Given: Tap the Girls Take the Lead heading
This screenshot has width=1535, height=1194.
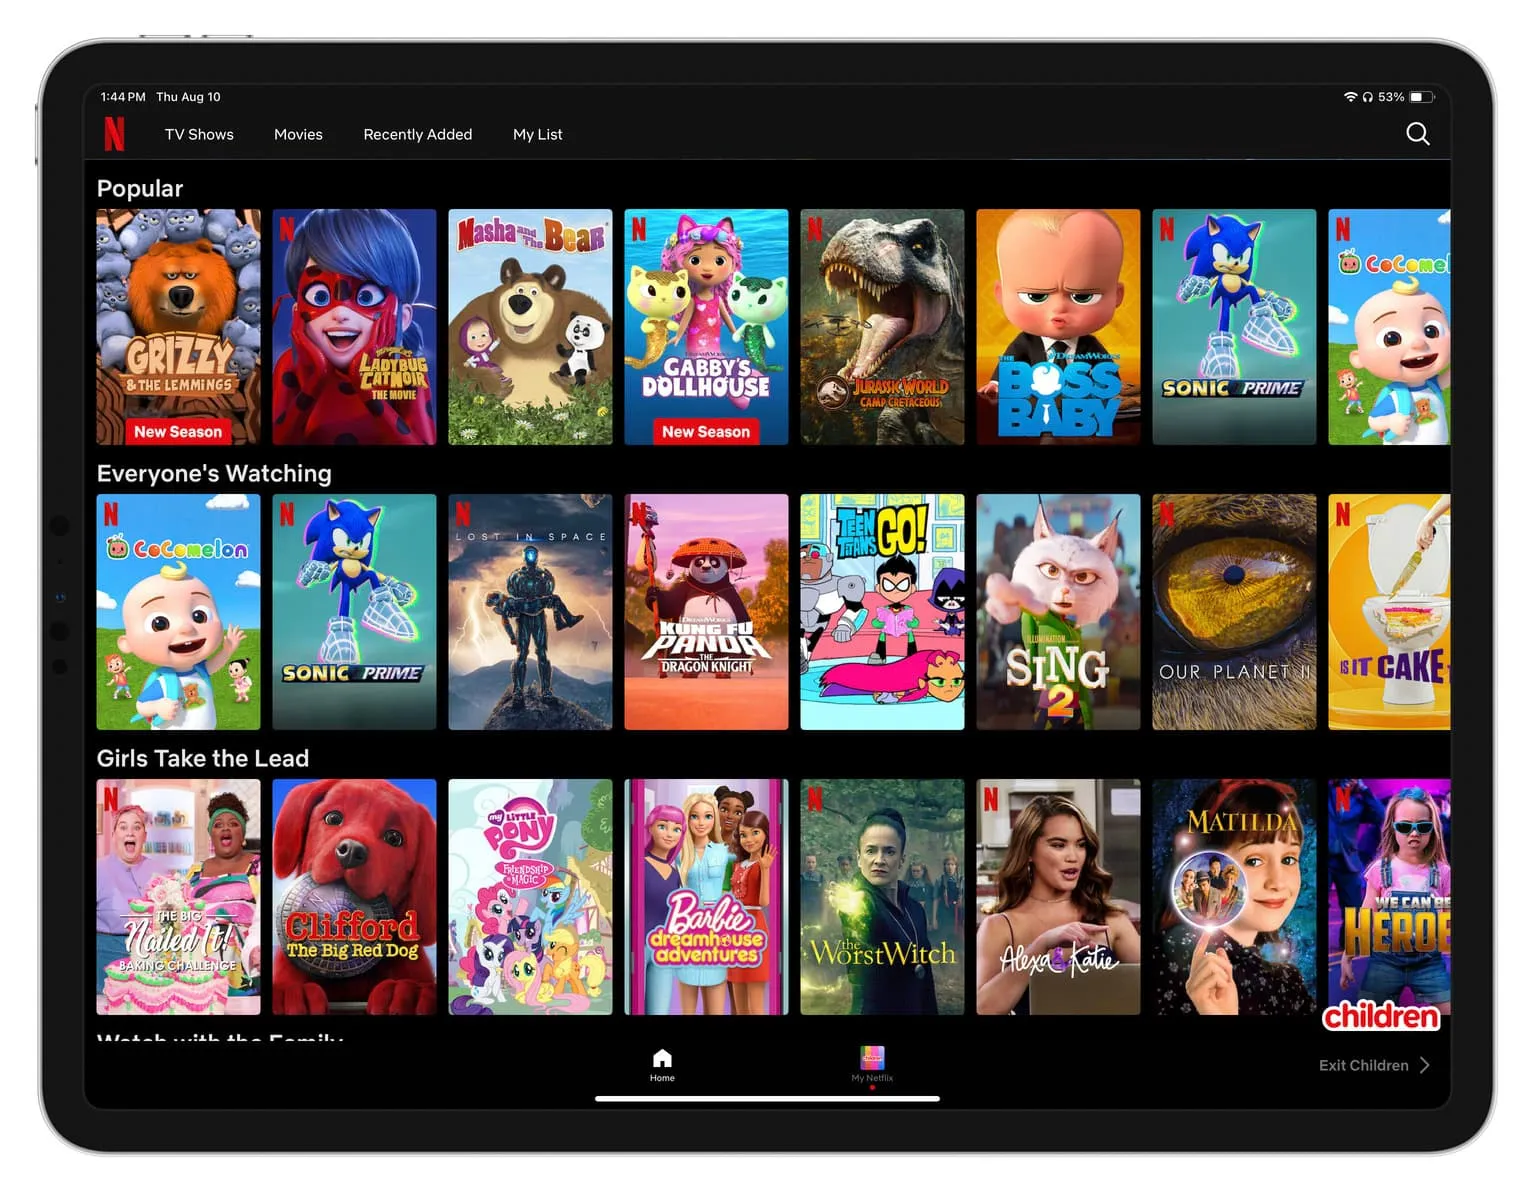Looking at the screenshot, I should tap(203, 759).
